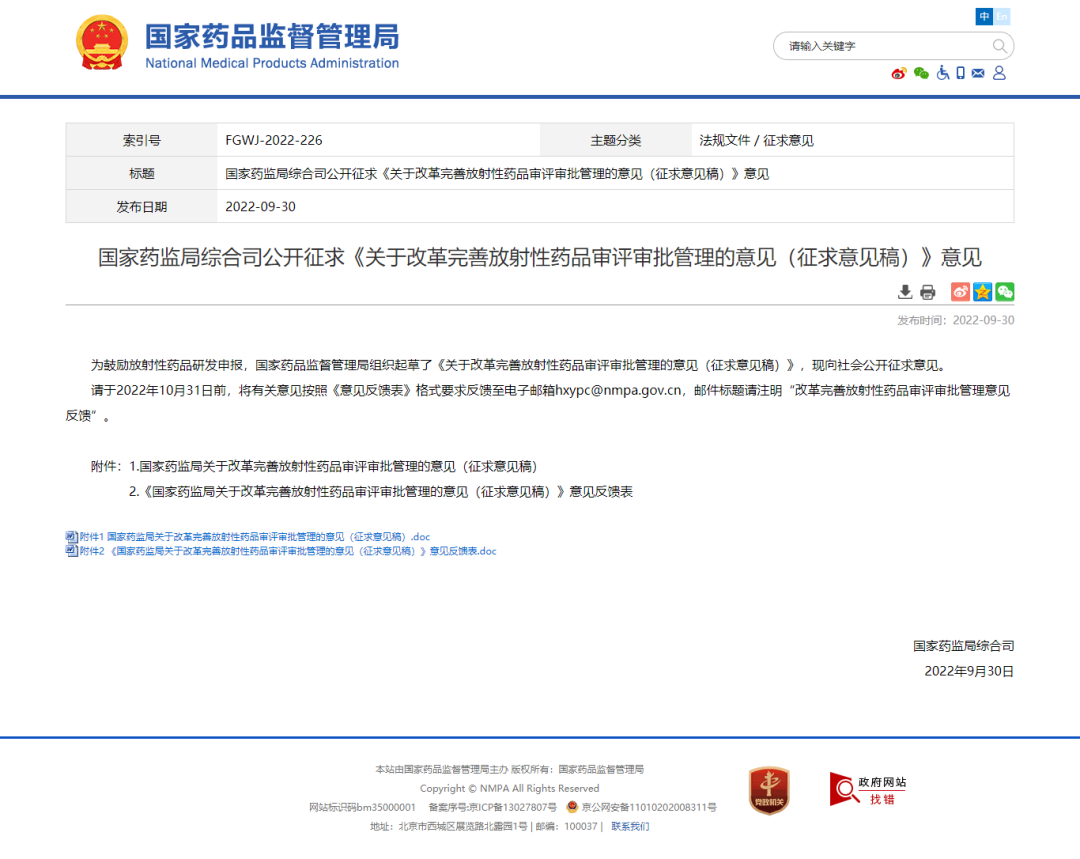Viewport: 1080px width, 859px height.
Task: Select the 中 Chinese language option
Action: pos(985,16)
